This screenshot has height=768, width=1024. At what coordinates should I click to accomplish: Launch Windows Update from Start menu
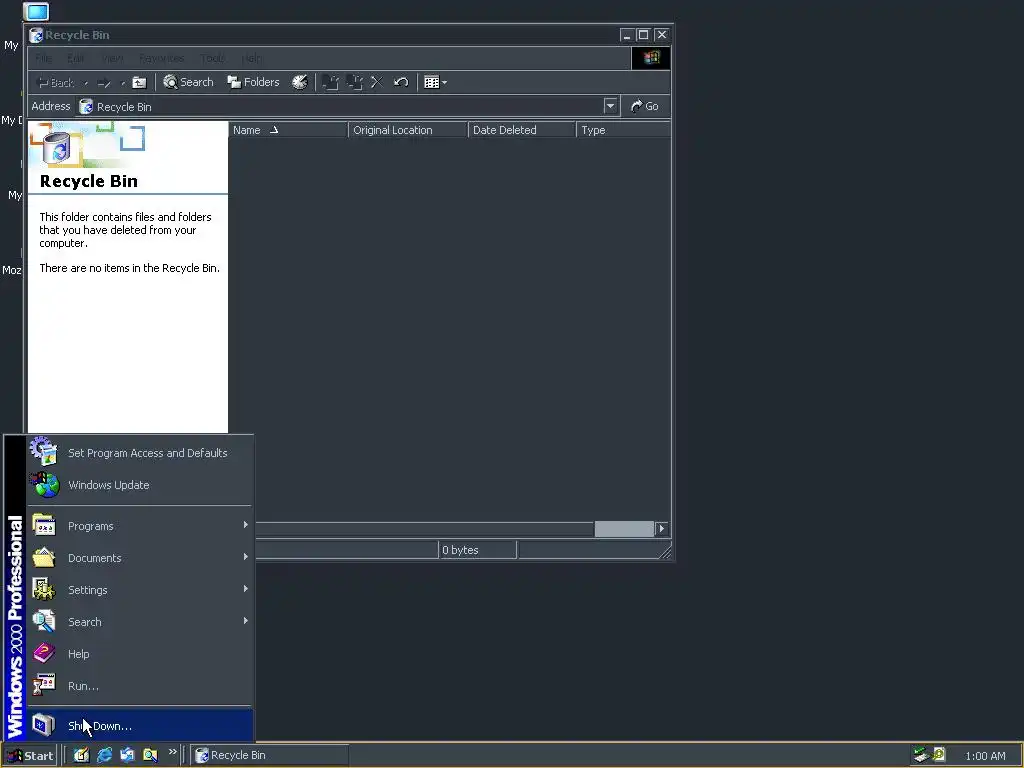(x=139, y=485)
